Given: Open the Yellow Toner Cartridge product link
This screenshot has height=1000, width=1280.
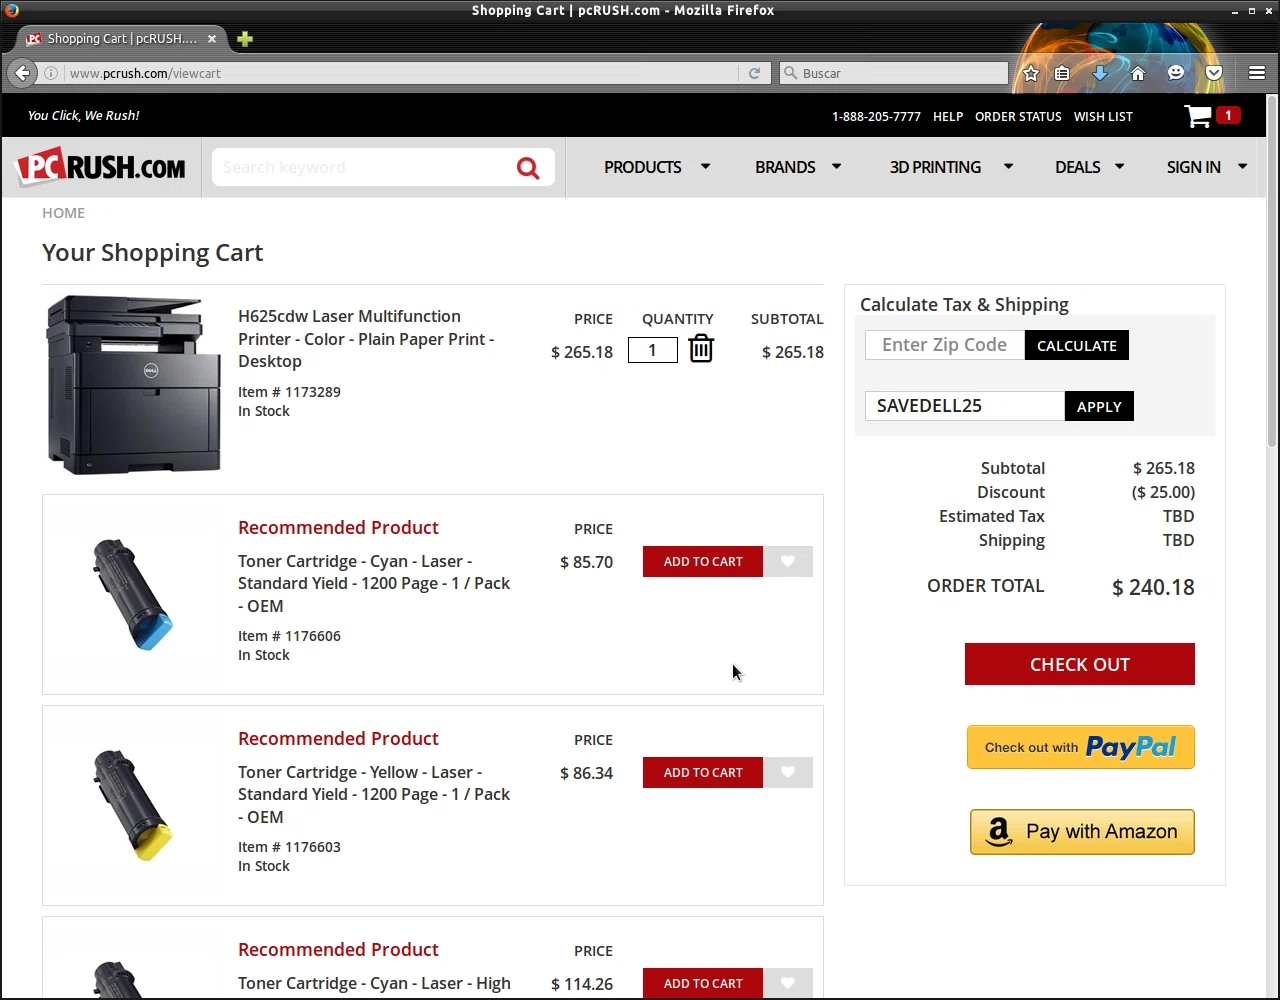Looking at the screenshot, I should click(x=374, y=794).
